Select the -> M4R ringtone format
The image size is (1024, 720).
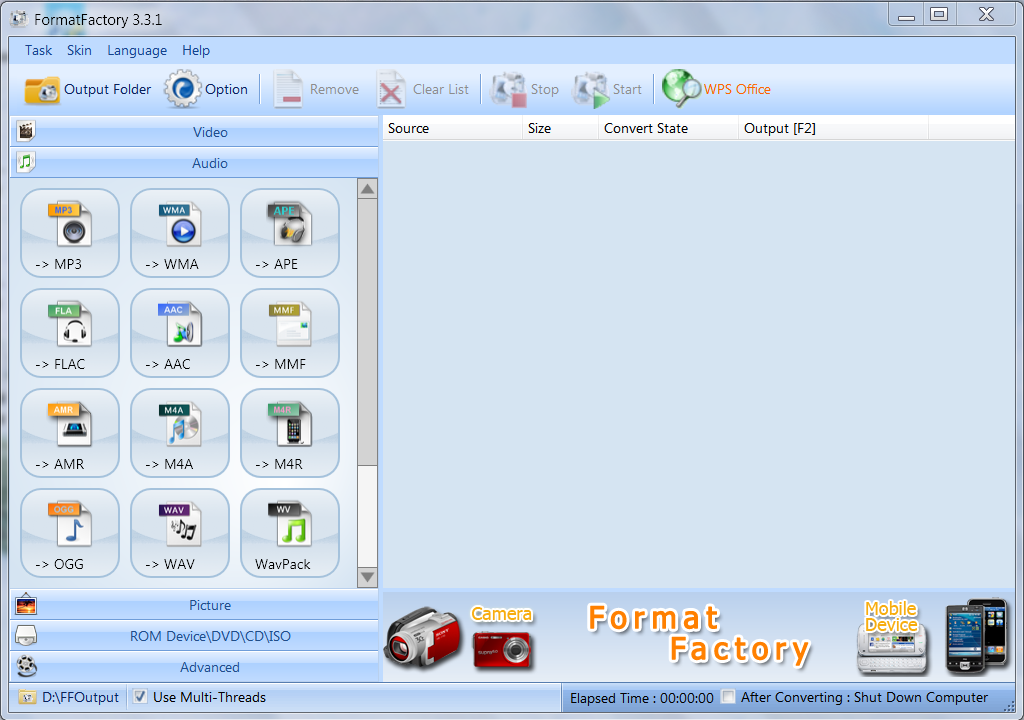(x=290, y=433)
